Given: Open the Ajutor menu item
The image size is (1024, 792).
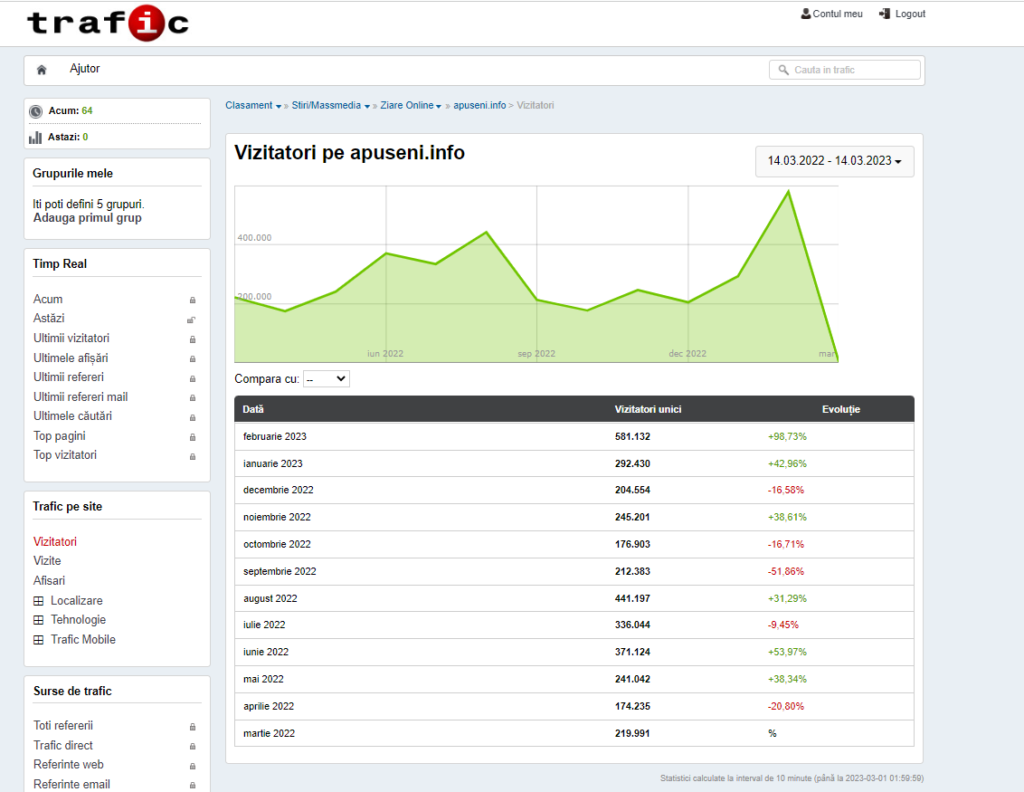Looking at the screenshot, I should [85, 69].
